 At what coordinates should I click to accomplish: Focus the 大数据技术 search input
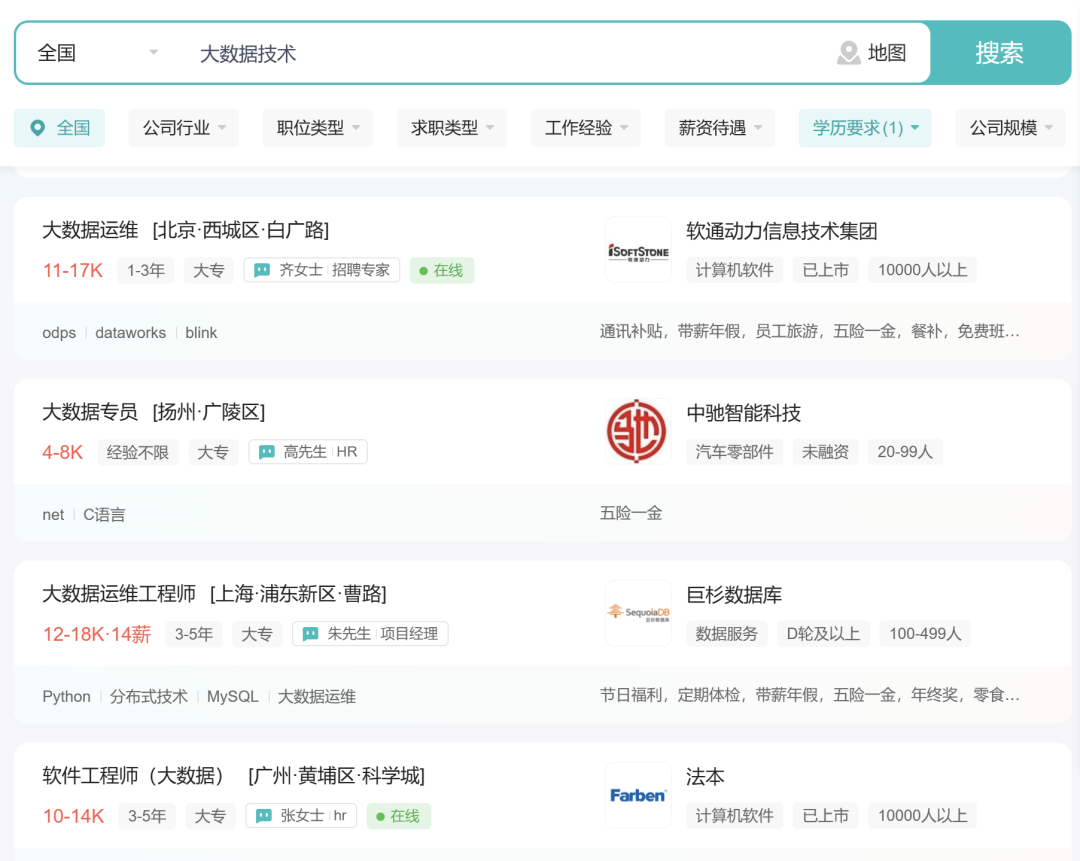point(503,53)
